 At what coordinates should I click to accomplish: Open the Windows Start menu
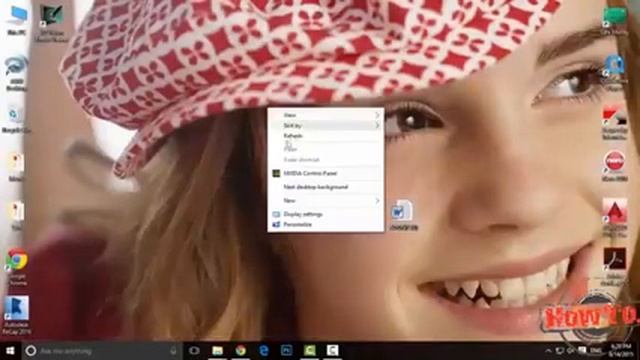click(10, 351)
